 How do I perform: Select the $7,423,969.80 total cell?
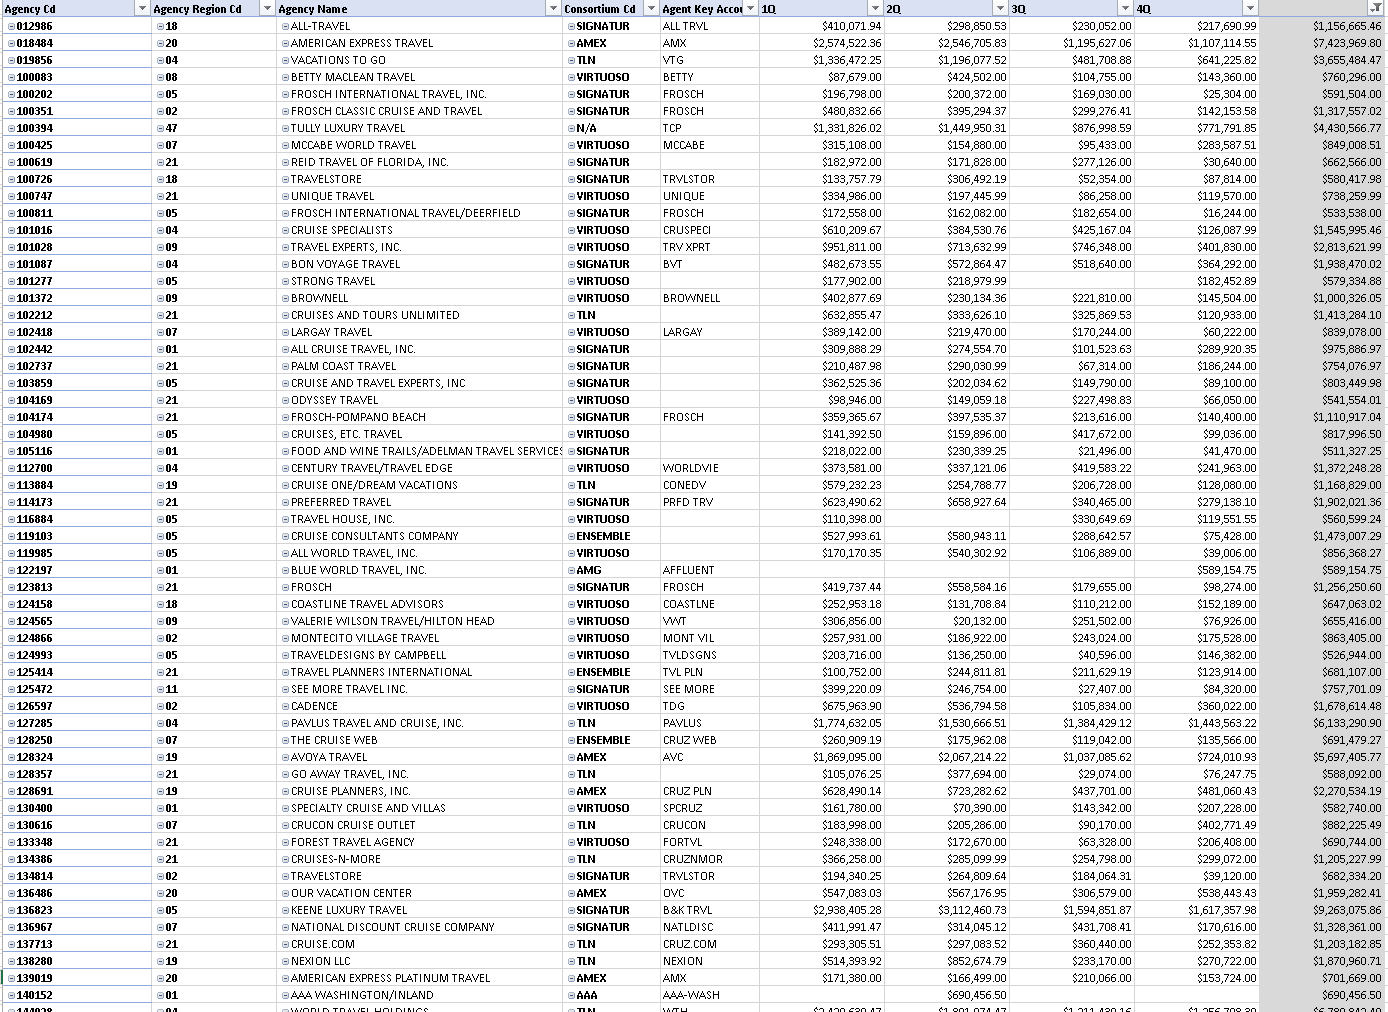point(1322,43)
